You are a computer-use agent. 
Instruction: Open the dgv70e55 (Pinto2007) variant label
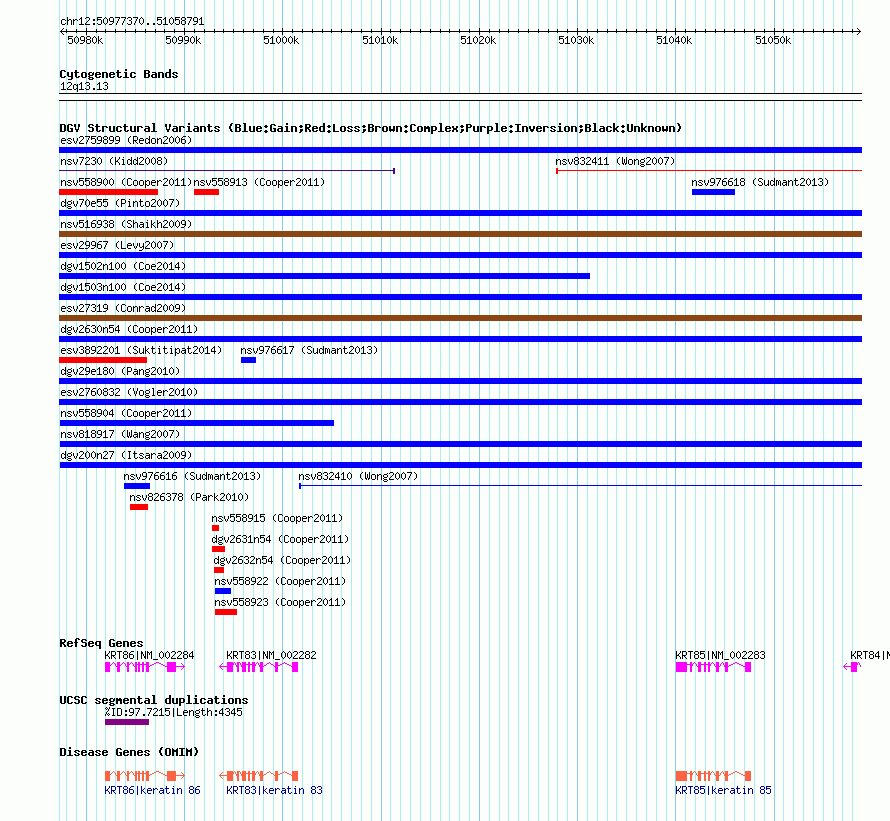[x=120, y=203]
